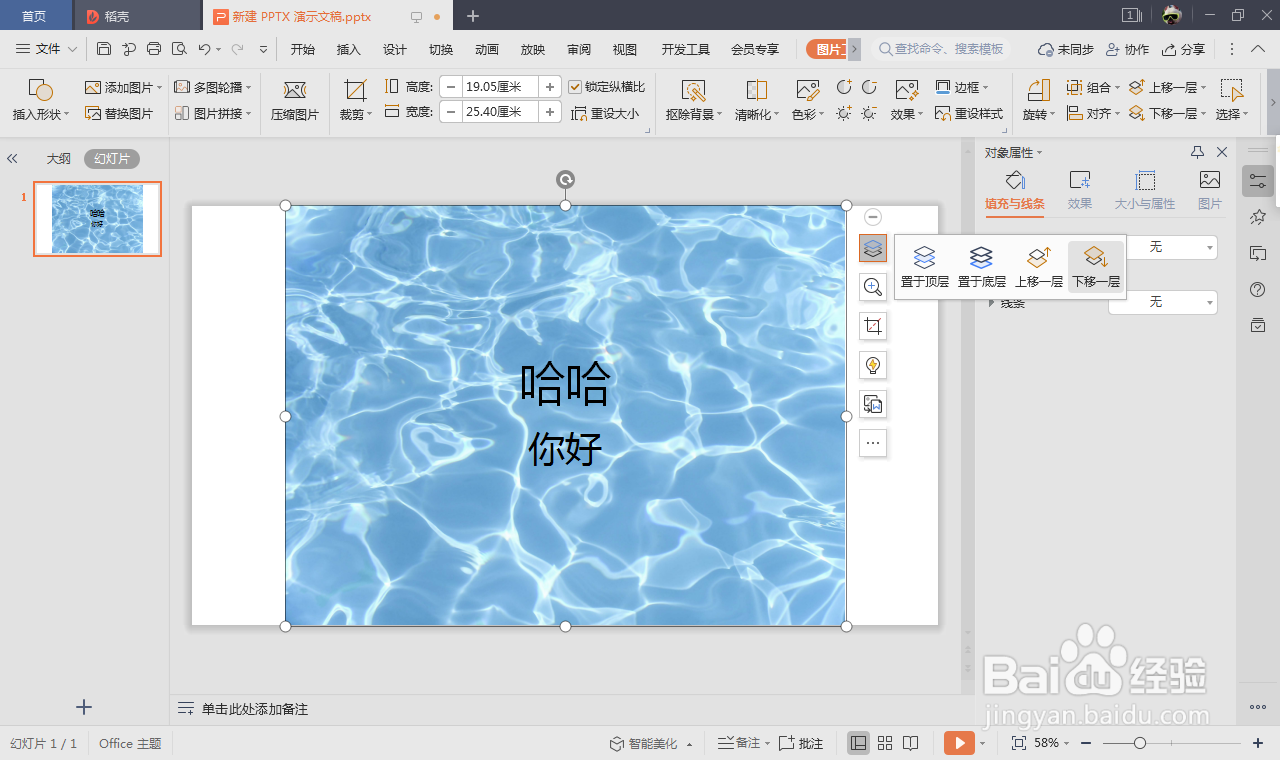Image resolution: width=1280 pixels, height=760 pixels.
Task: Open the 开始 ribbon tab
Action: click(303, 49)
